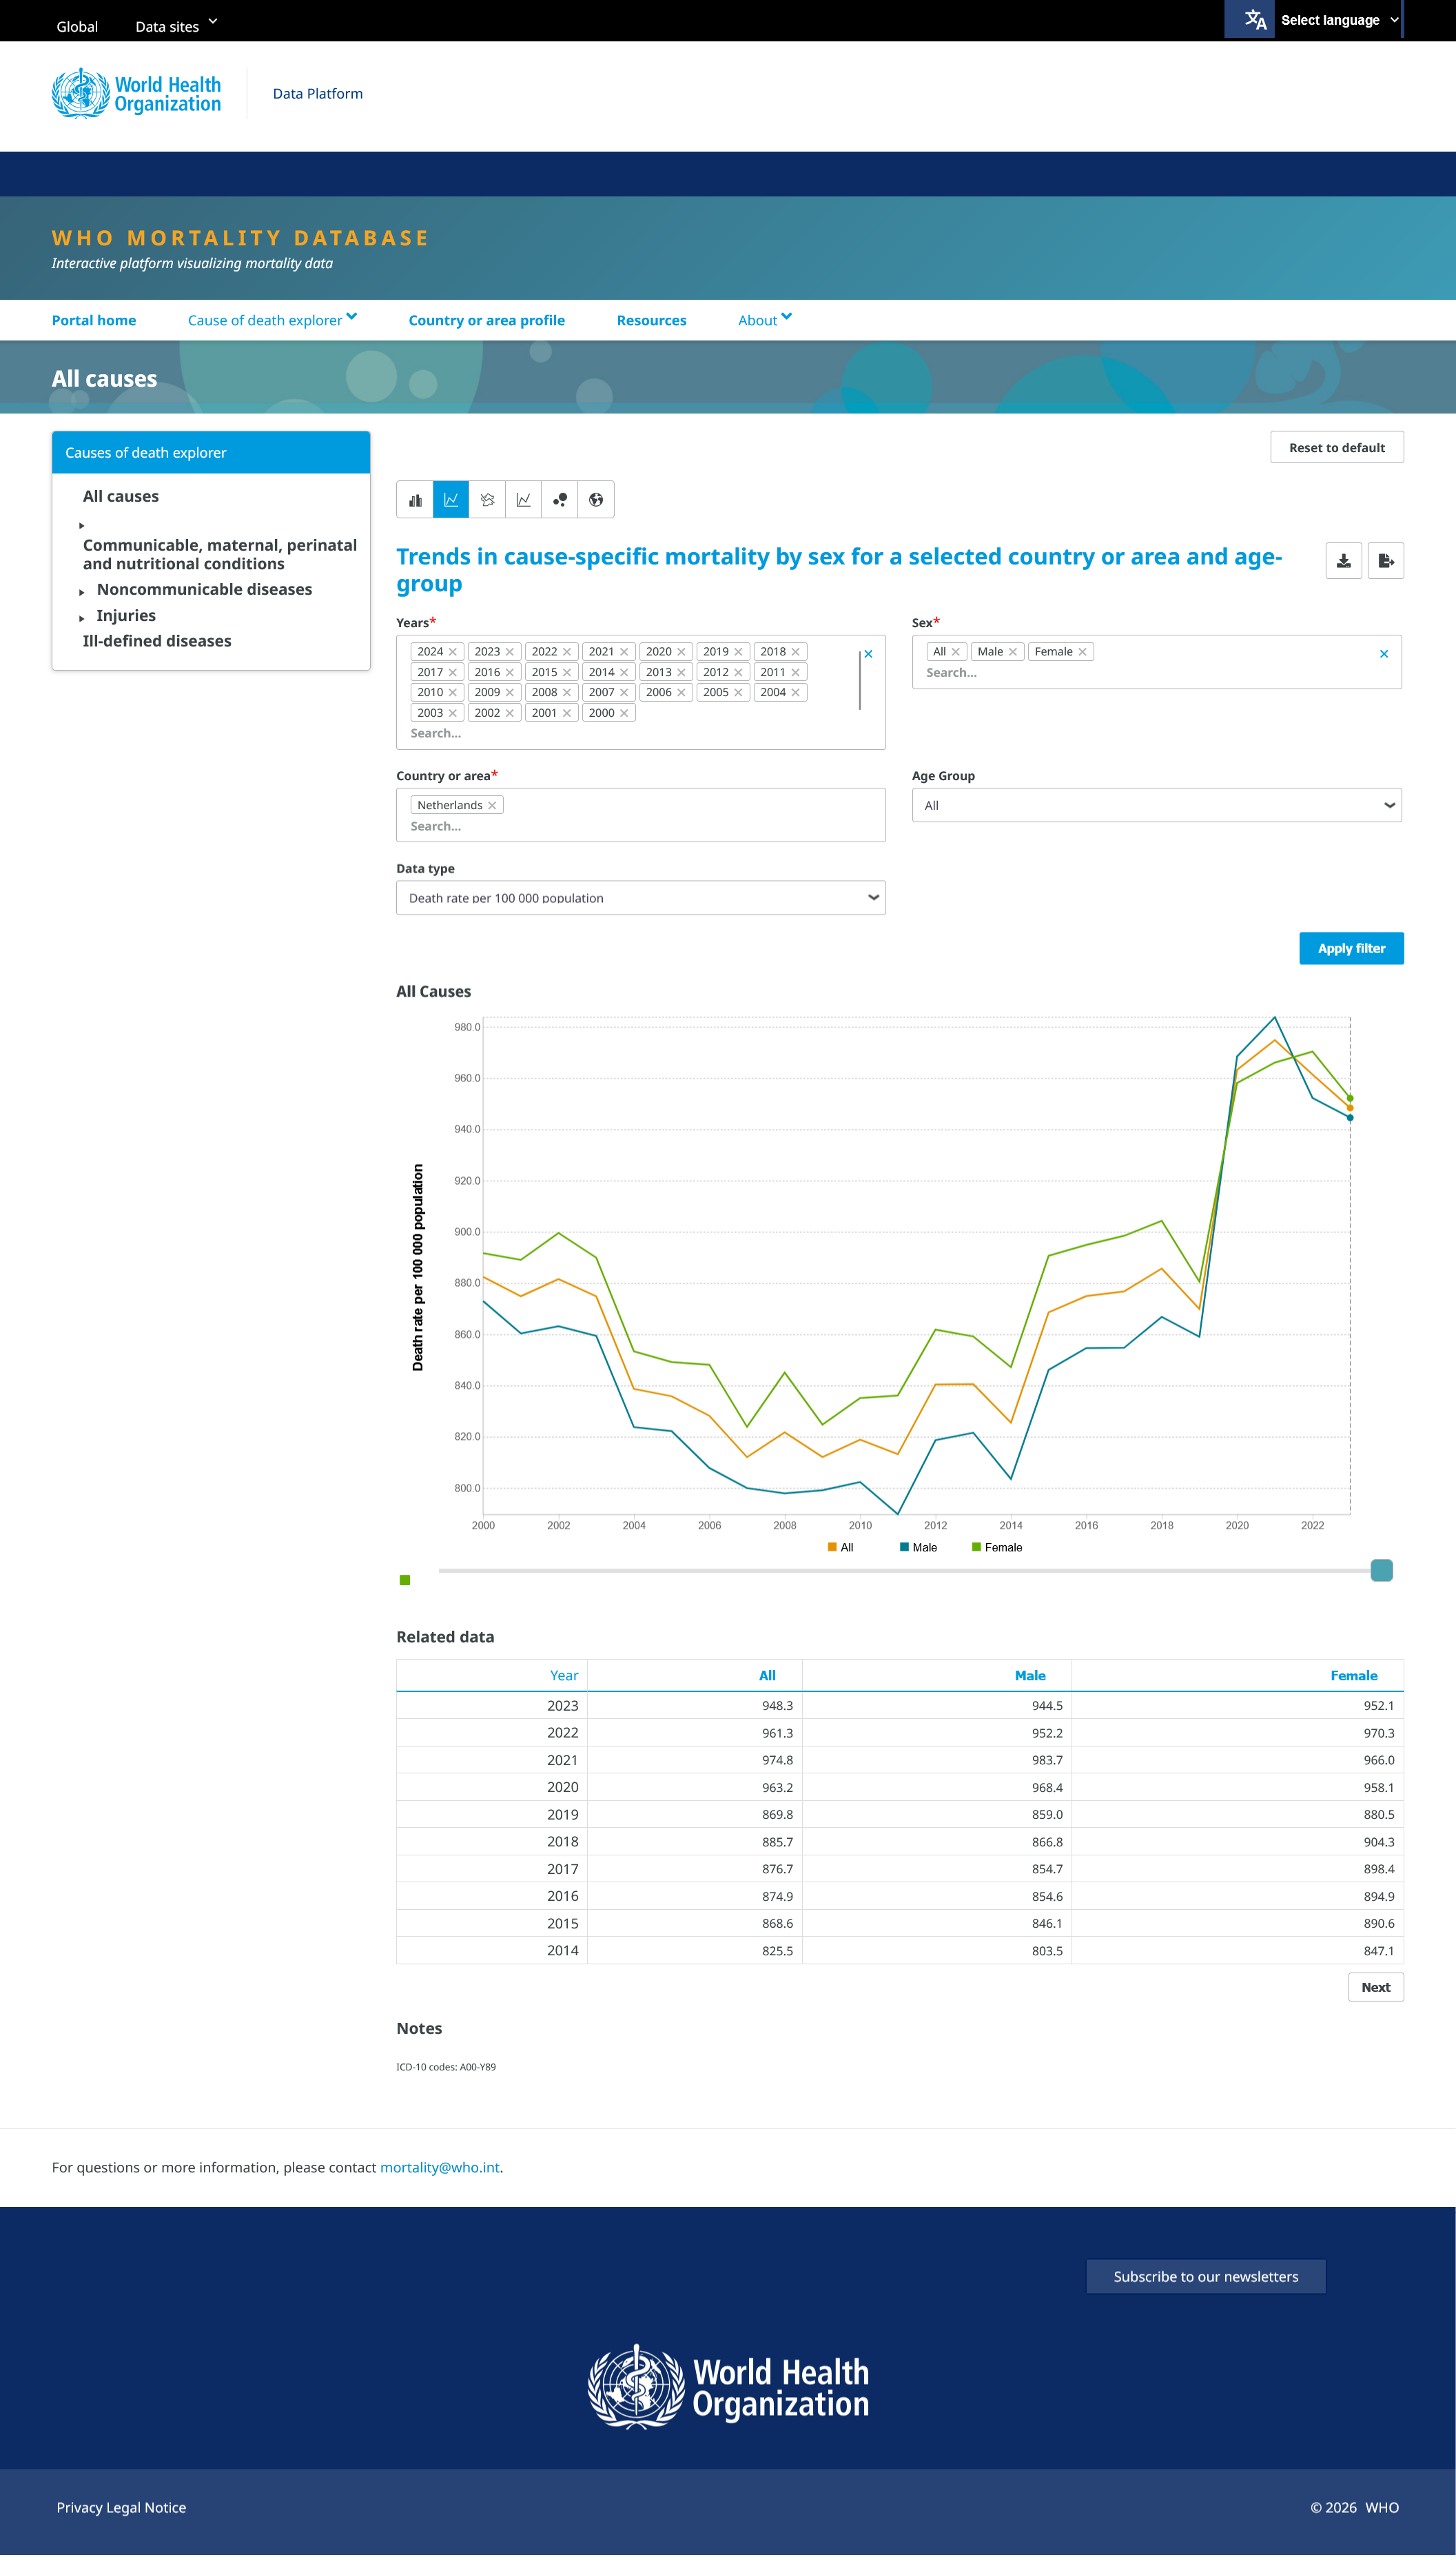The height and width of the screenshot is (2557, 1456).
Task: Click the Reset to default button
Action: 1337,448
